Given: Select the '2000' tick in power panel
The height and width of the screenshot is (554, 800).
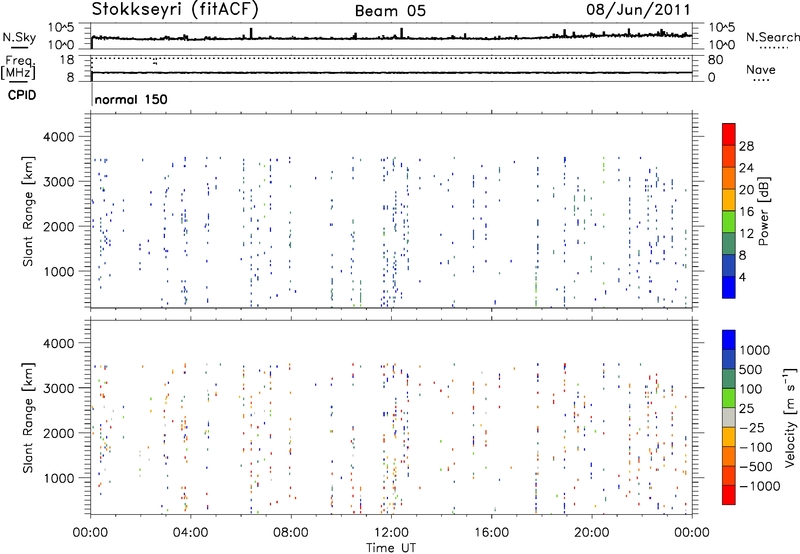Looking at the screenshot, I should click(59, 226).
